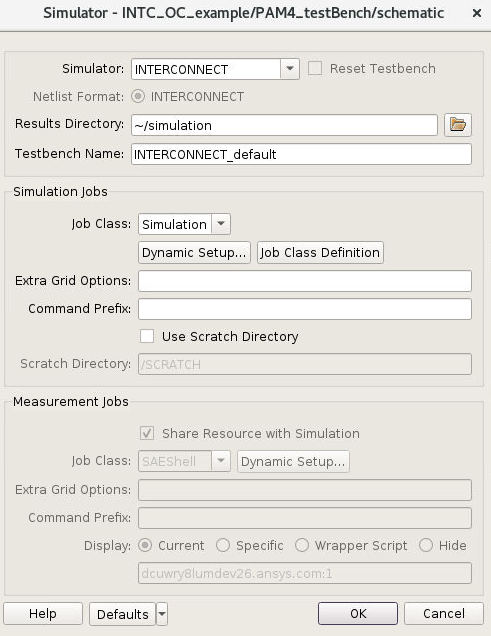Click Measurement Jobs Extra Grid Options field
491x636 pixels.
[305, 490]
